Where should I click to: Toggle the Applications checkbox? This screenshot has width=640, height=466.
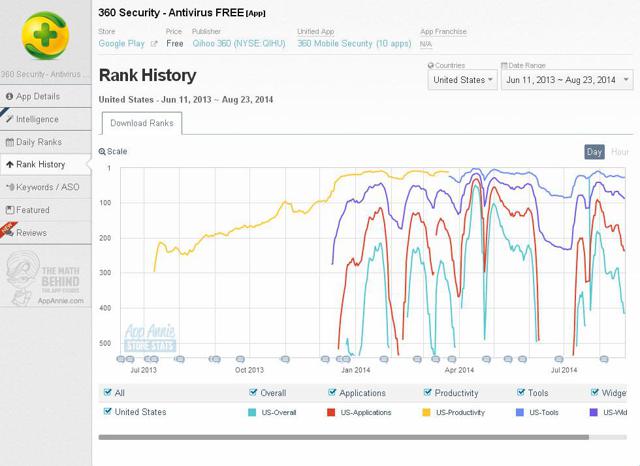coord(332,392)
